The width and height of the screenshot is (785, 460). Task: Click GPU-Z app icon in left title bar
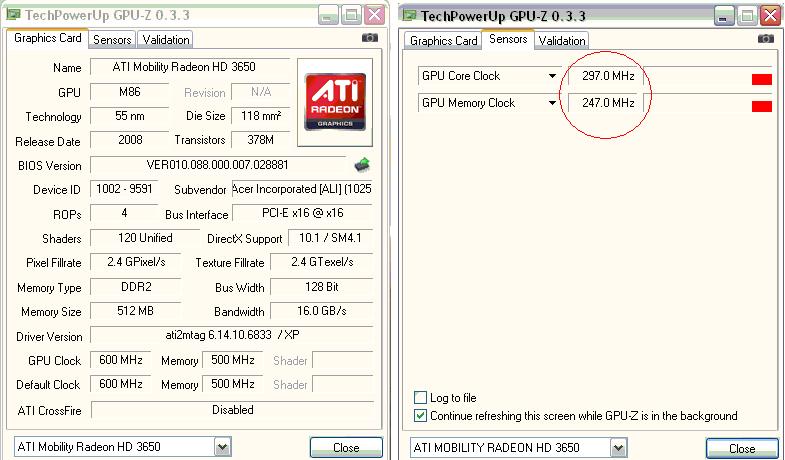13,15
